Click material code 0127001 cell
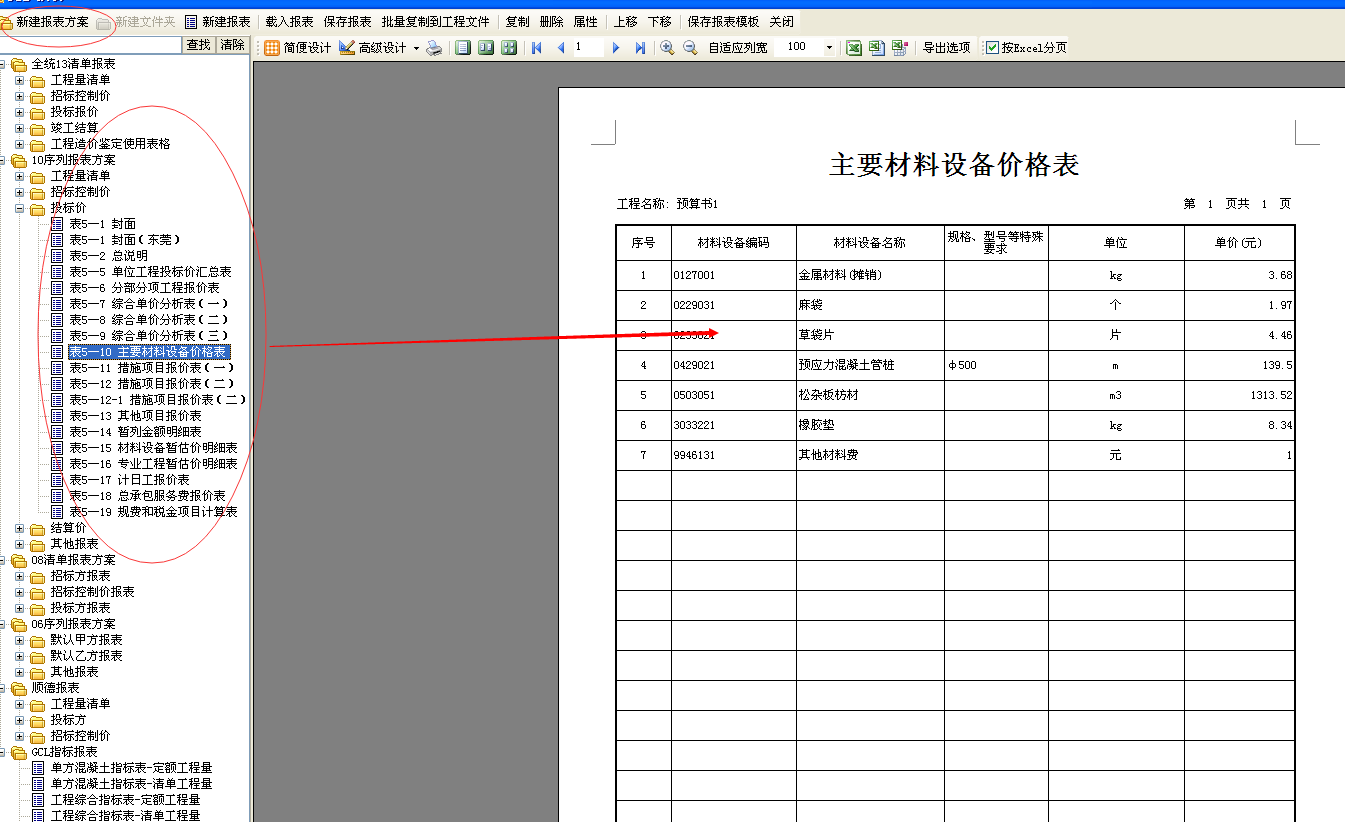 (x=734, y=275)
